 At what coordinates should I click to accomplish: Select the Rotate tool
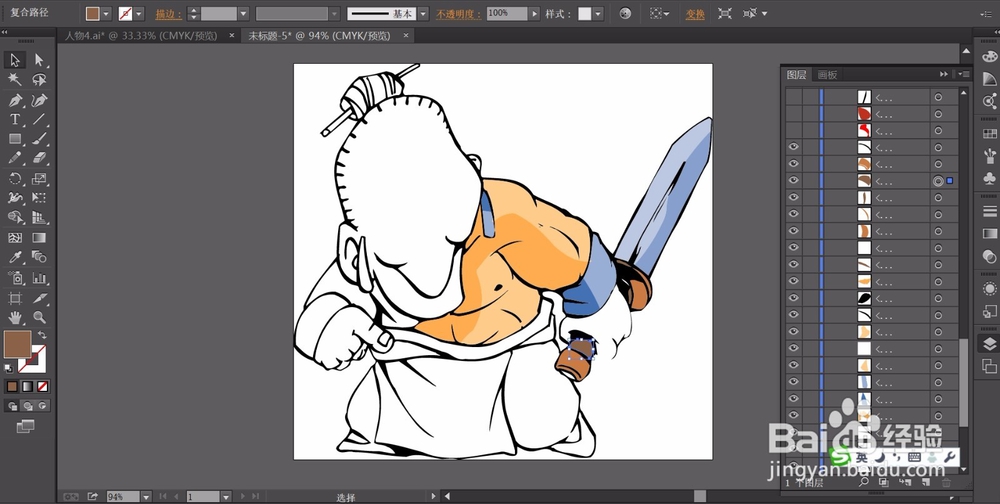click(x=15, y=179)
